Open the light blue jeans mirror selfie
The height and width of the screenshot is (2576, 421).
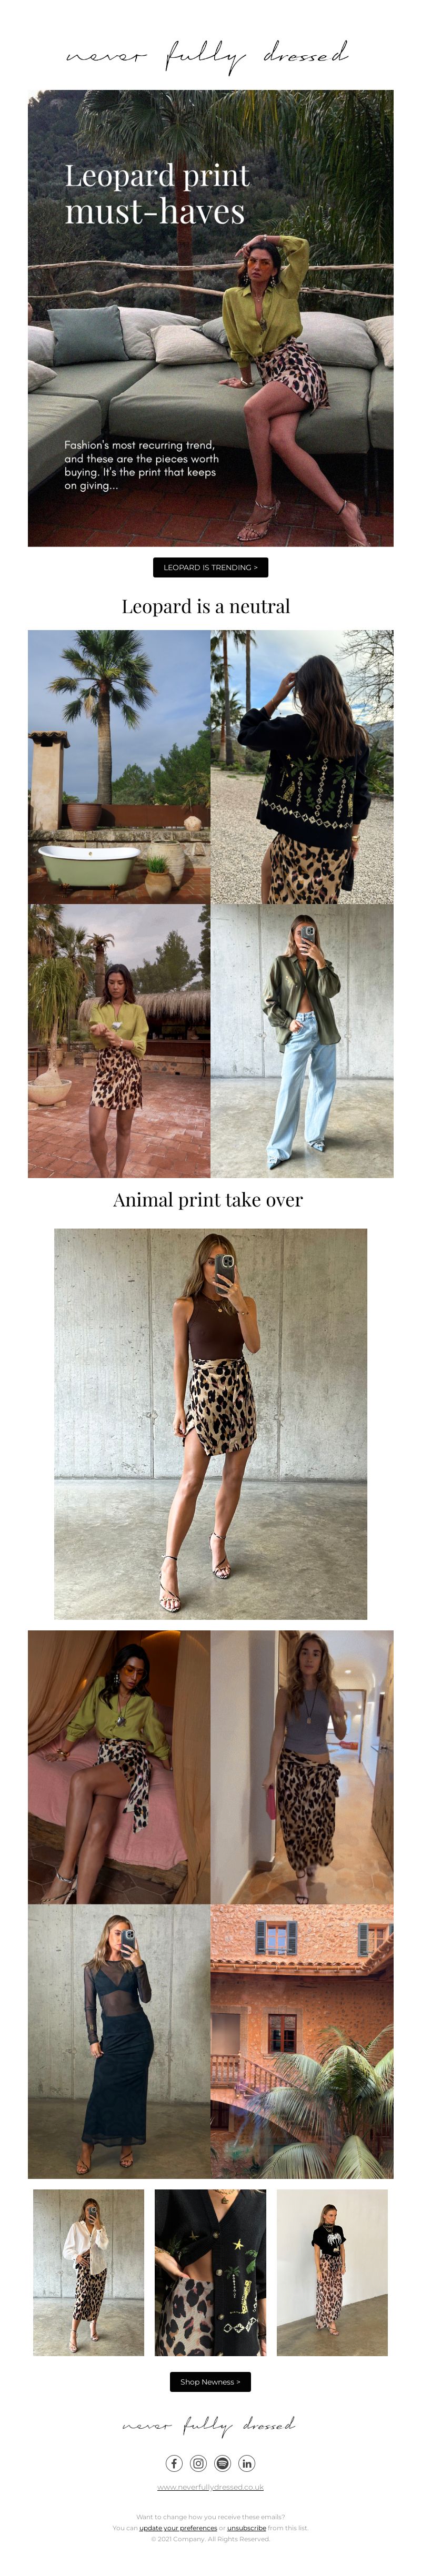click(x=302, y=1040)
